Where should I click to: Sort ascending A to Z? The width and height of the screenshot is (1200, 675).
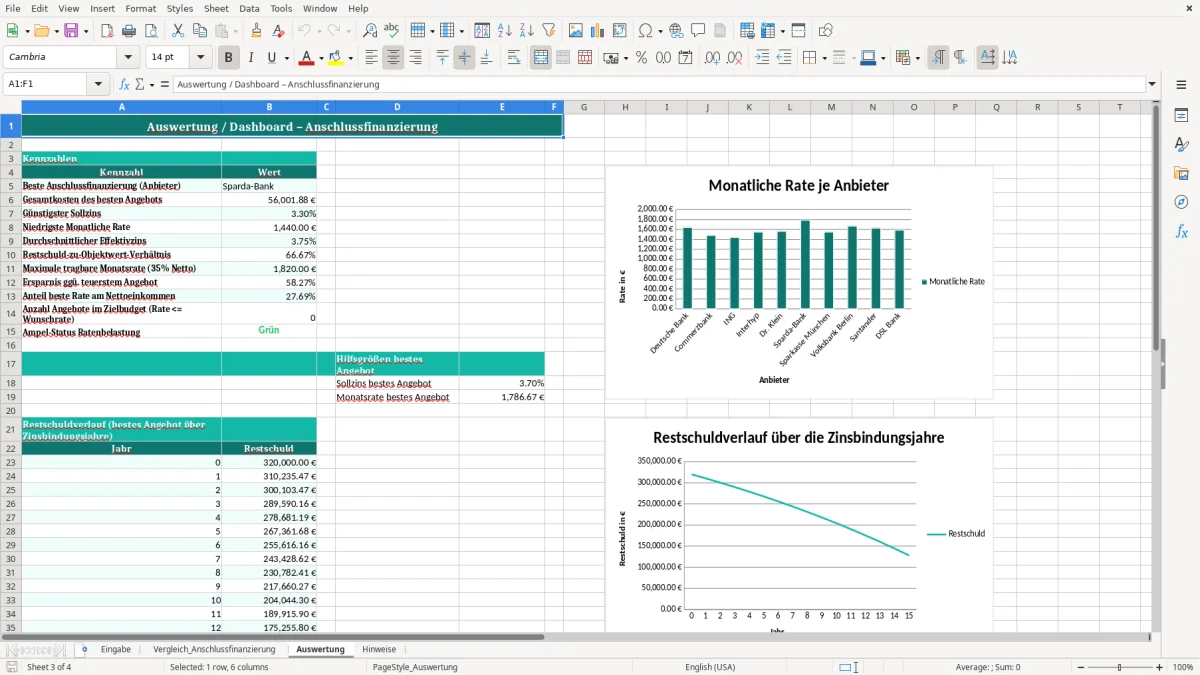coord(505,31)
